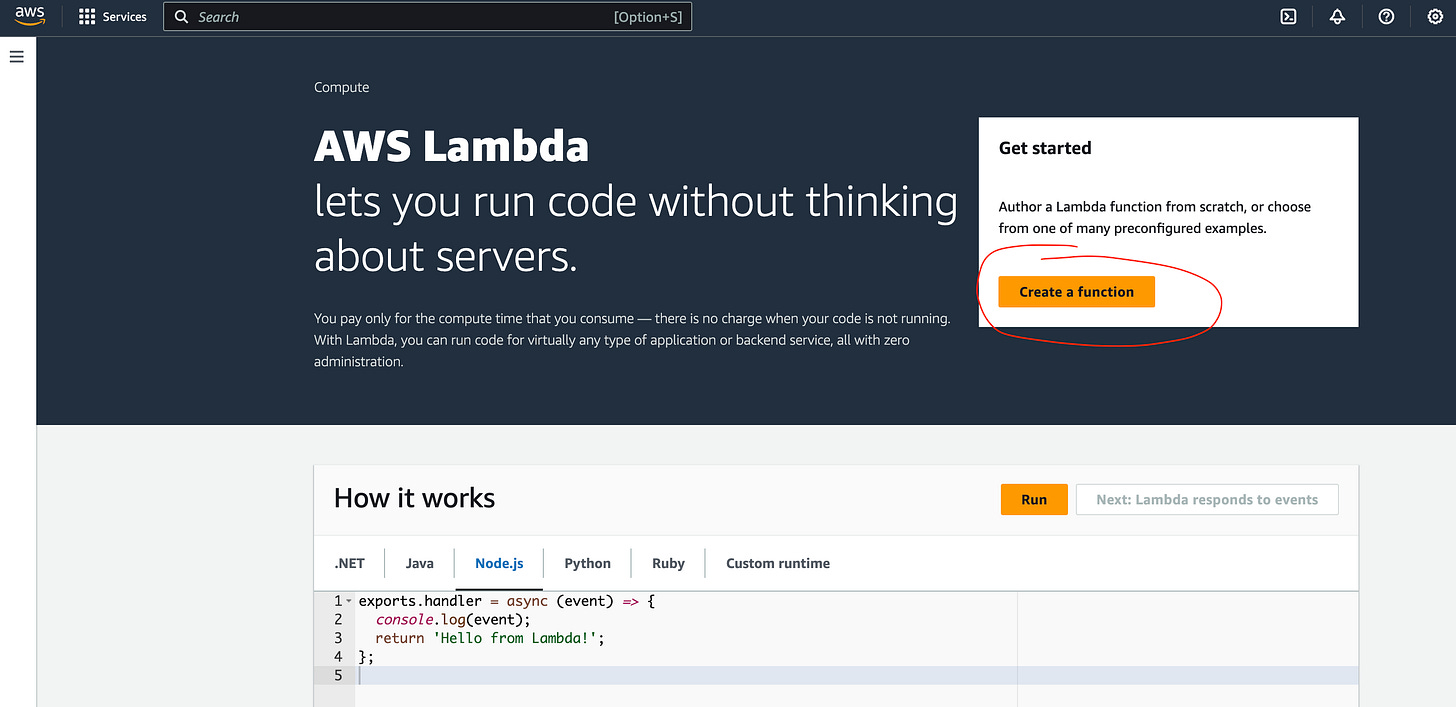Click the orange Run button
Viewport: 1456px width, 707px height.
click(1034, 500)
